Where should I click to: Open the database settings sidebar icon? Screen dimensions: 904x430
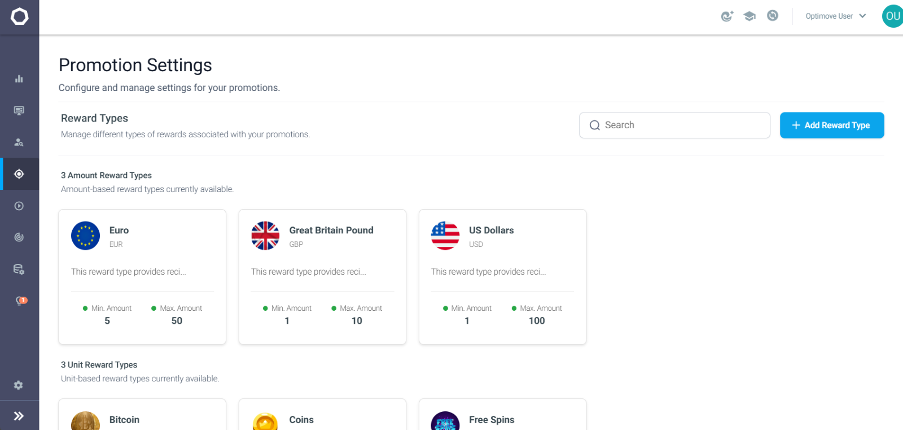click(x=19, y=269)
